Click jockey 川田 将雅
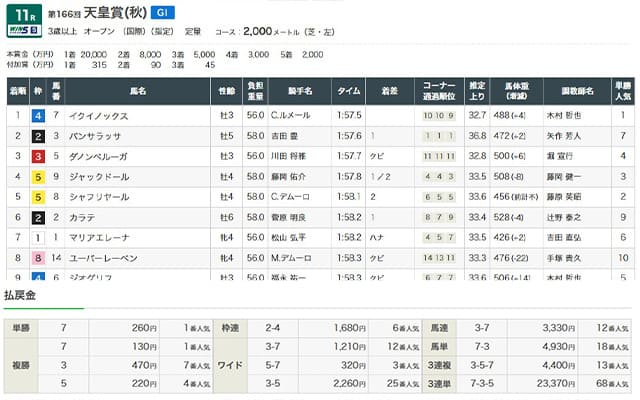Viewport: 640px width, 400px height. 289,156
